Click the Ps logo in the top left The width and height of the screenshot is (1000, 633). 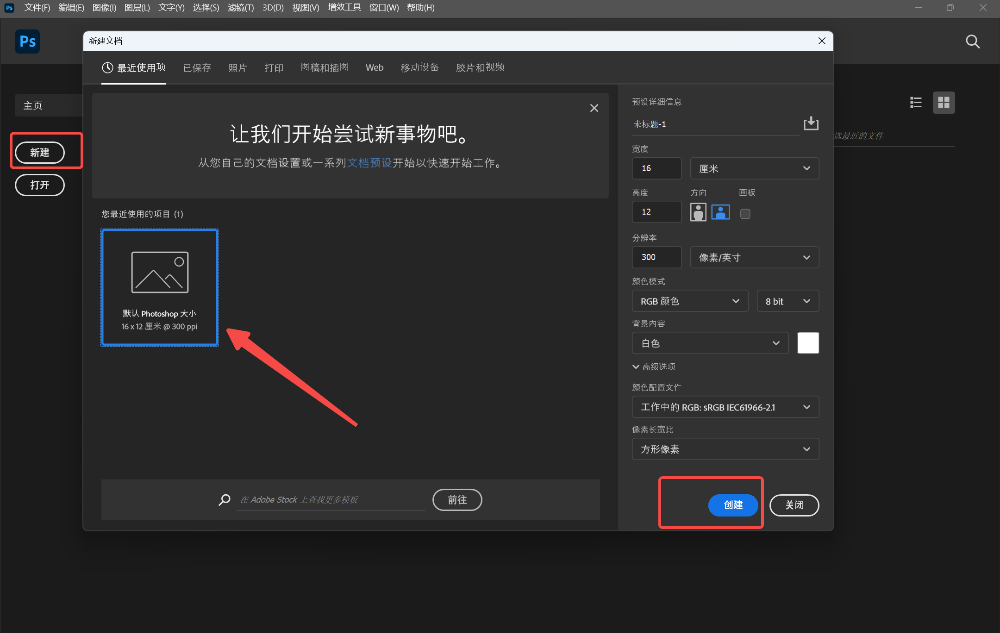(26, 42)
